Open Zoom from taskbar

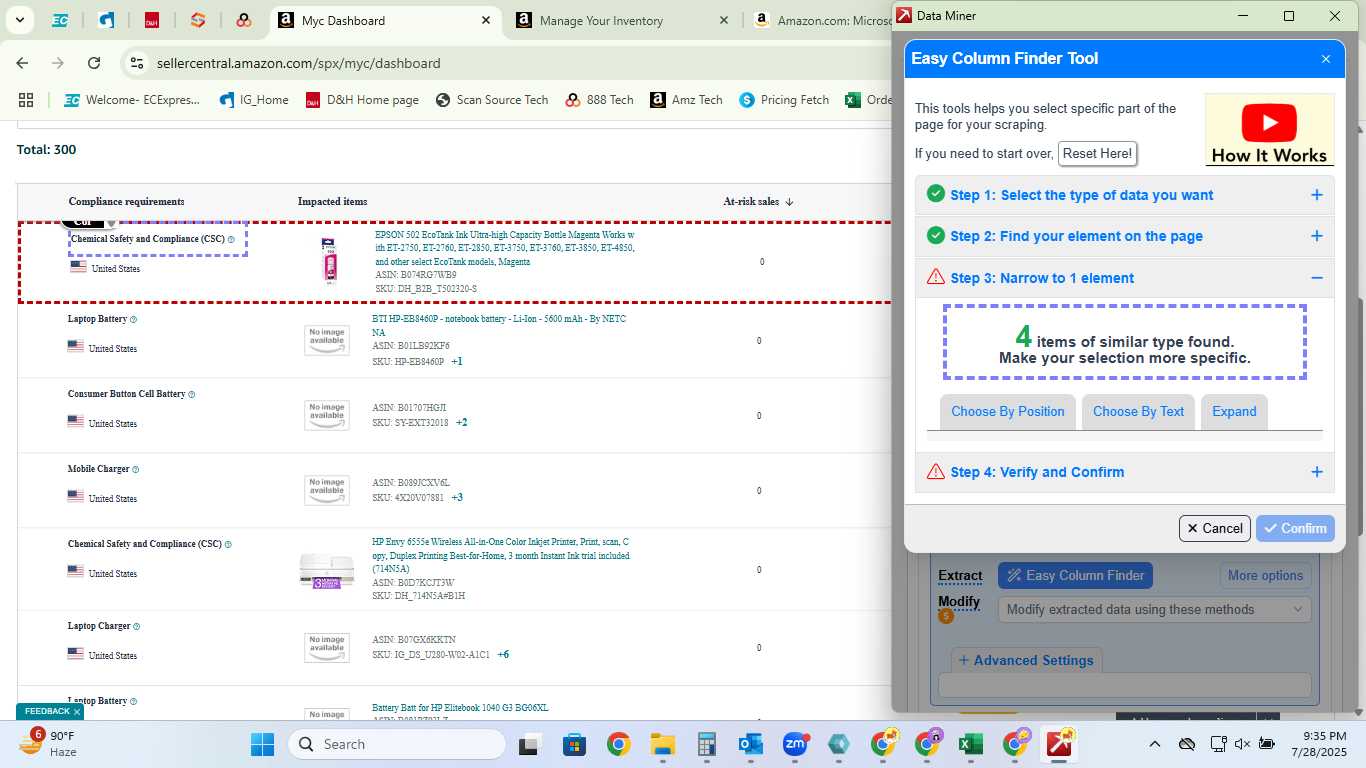[795, 744]
